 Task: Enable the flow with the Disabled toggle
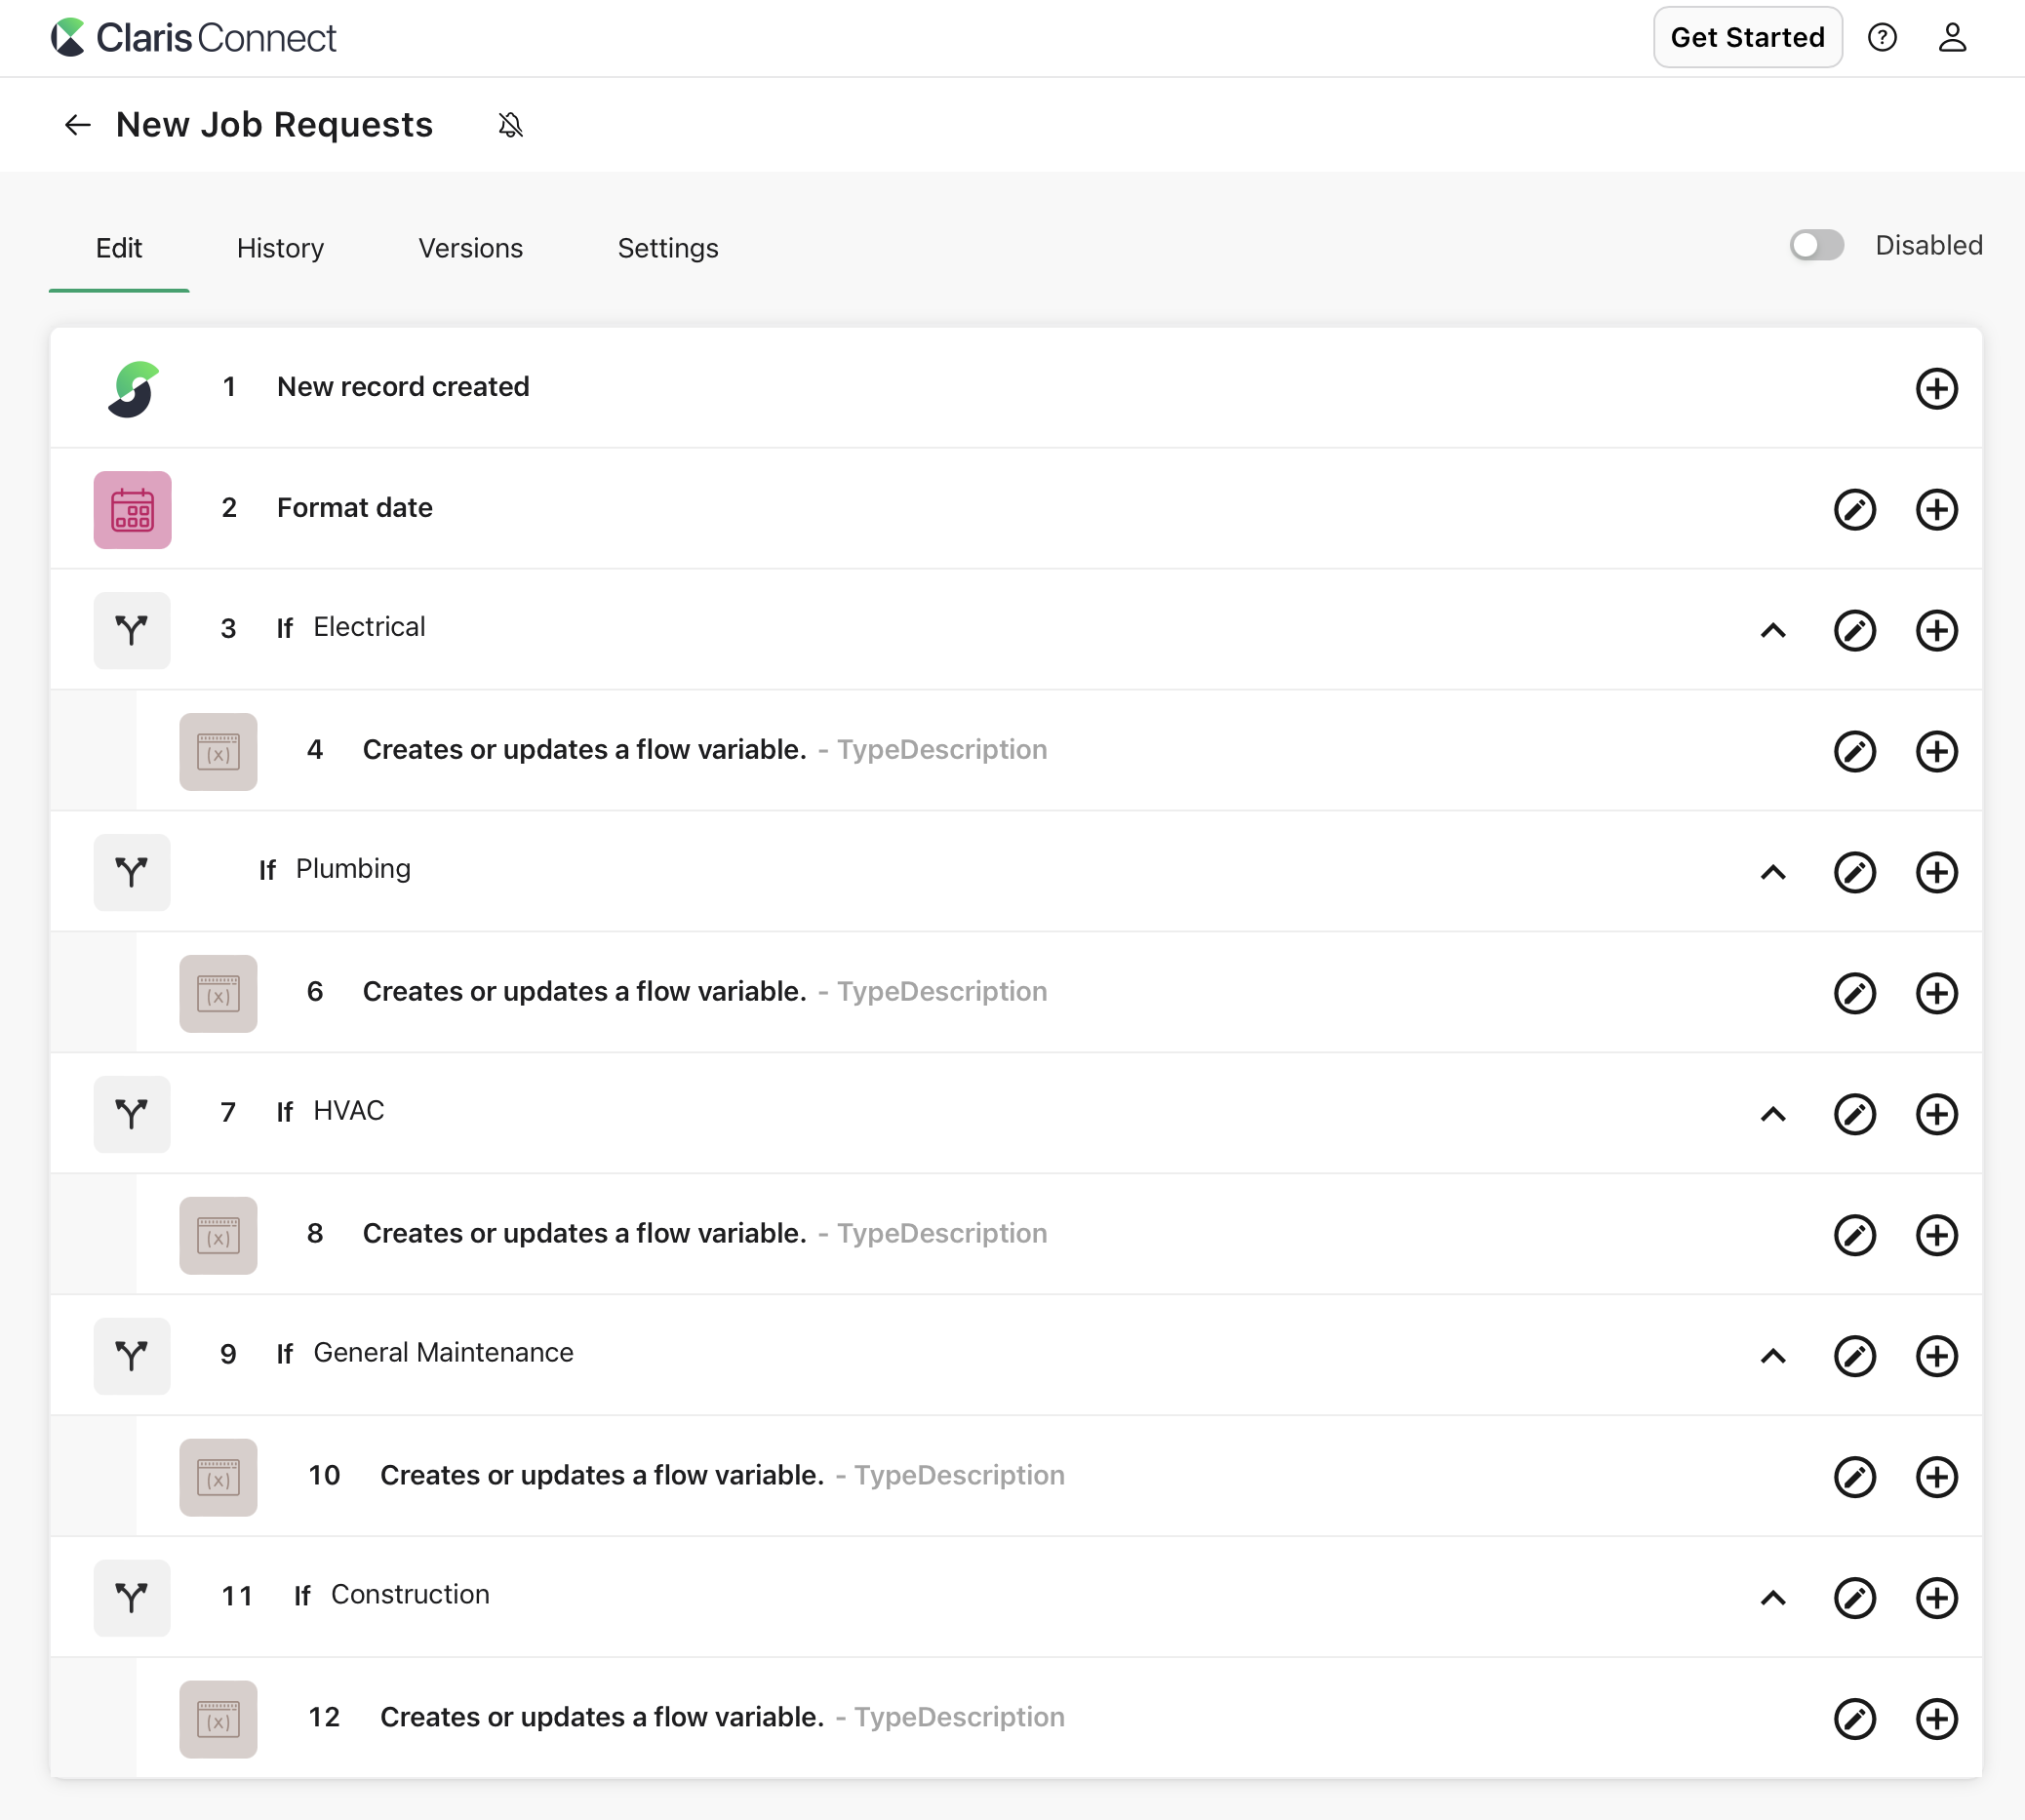1816,245
